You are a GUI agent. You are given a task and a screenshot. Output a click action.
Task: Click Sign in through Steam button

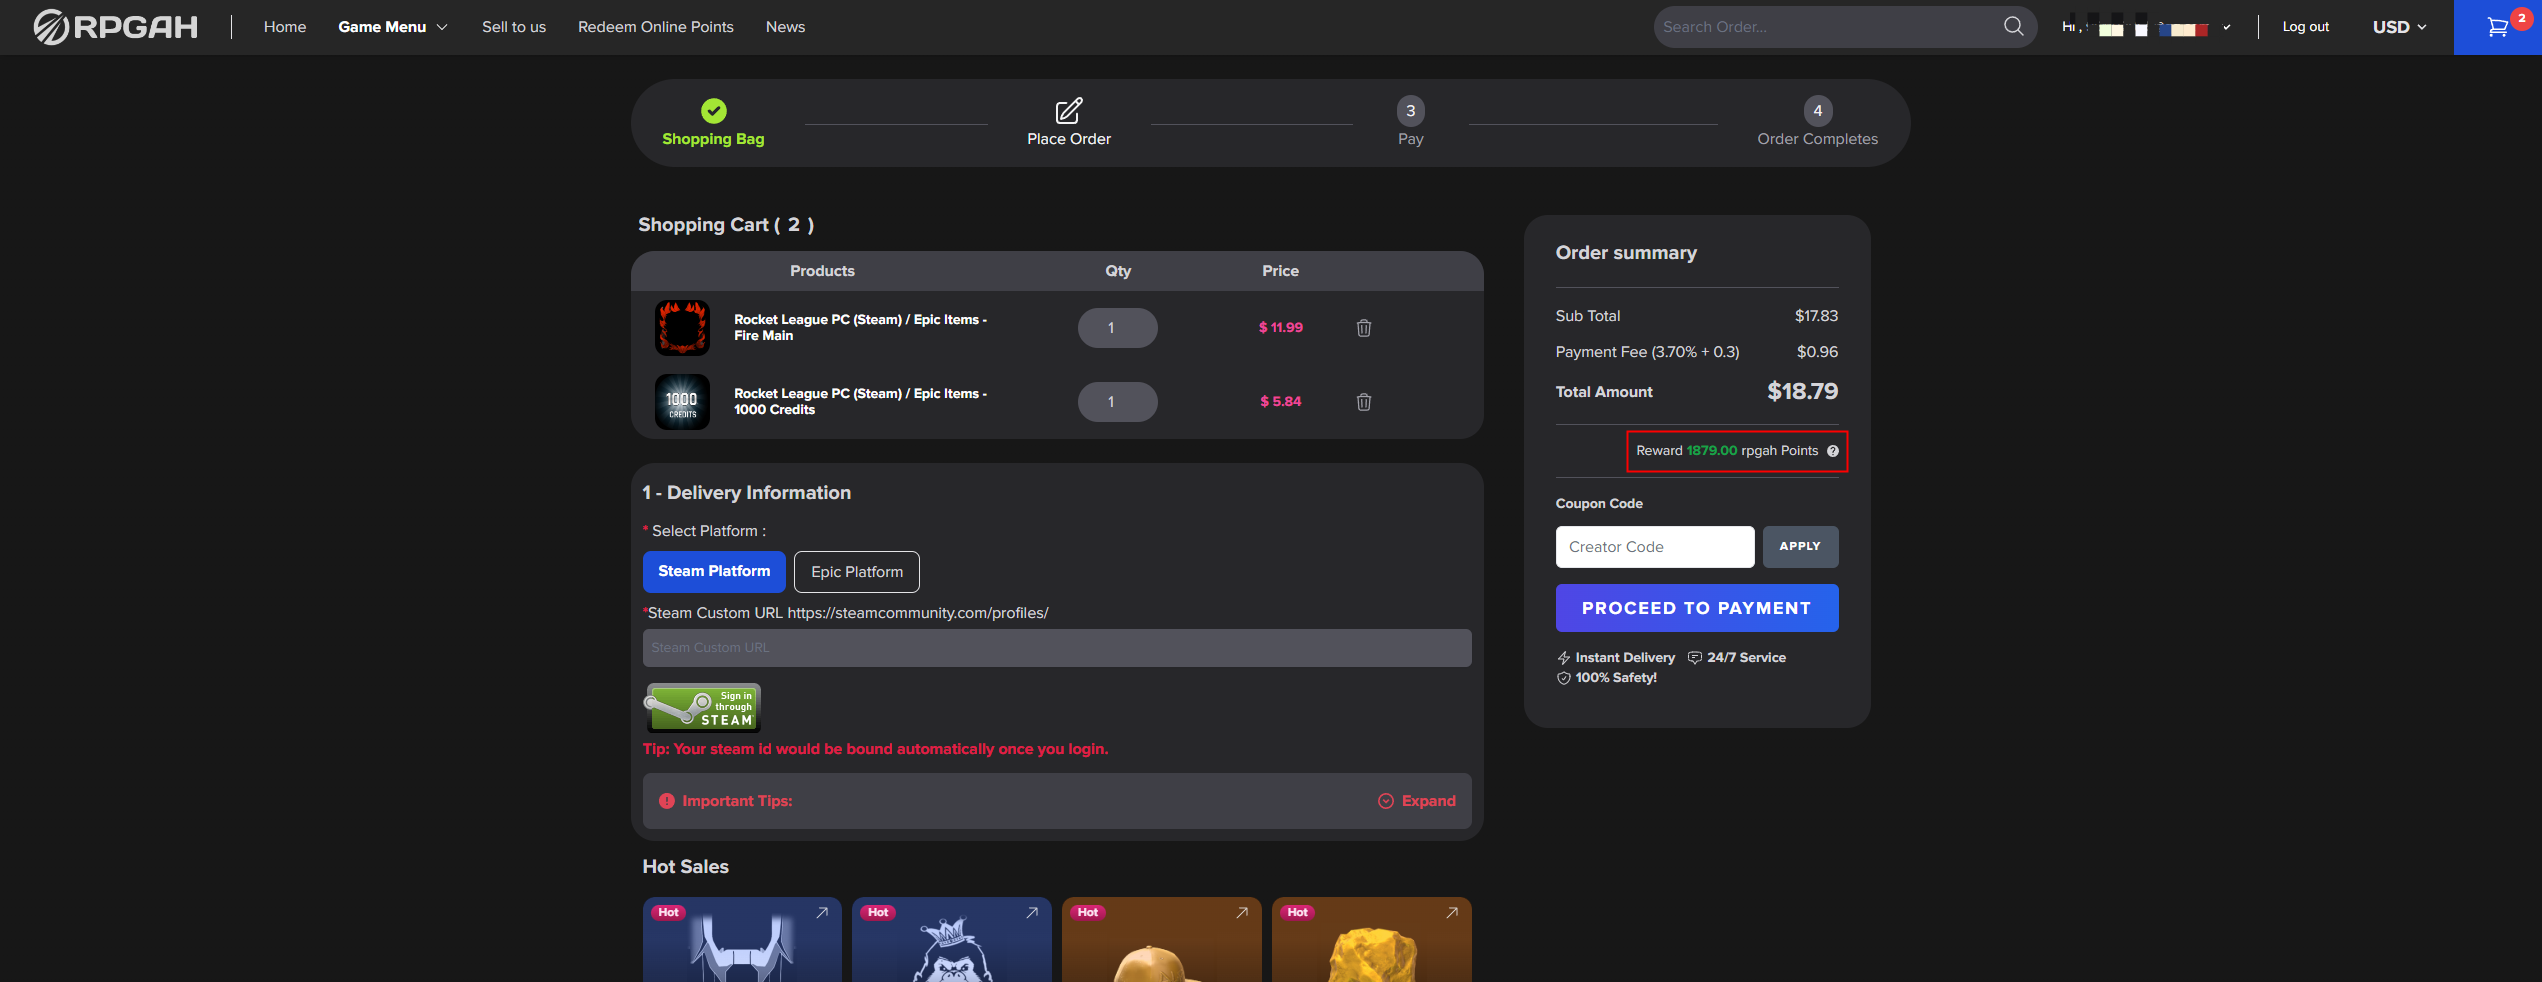[703, 708]
